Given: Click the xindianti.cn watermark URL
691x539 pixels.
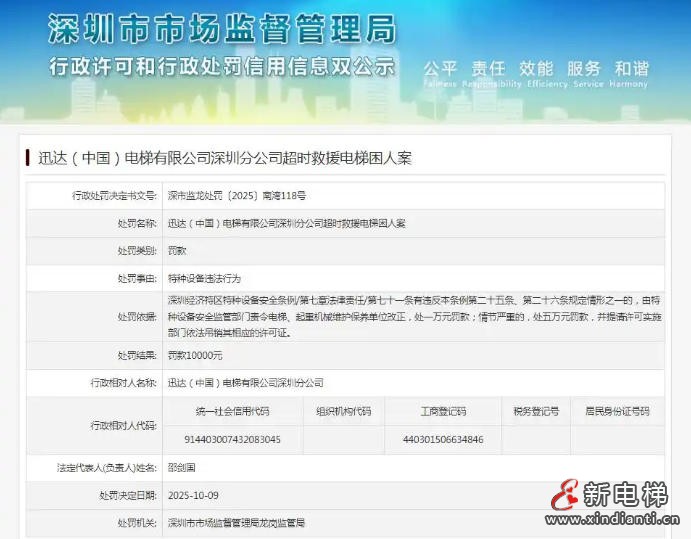Looking at the screenshot, I should click(617, 519).
